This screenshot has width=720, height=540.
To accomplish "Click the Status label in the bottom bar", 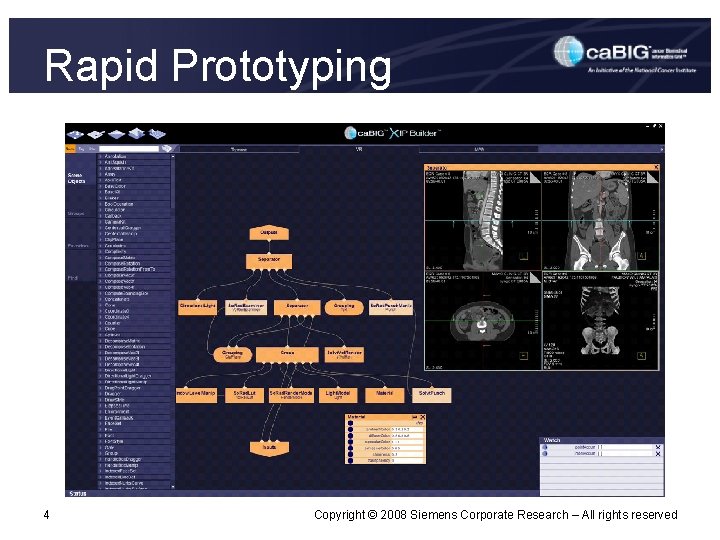I will (x=77, y=493).
